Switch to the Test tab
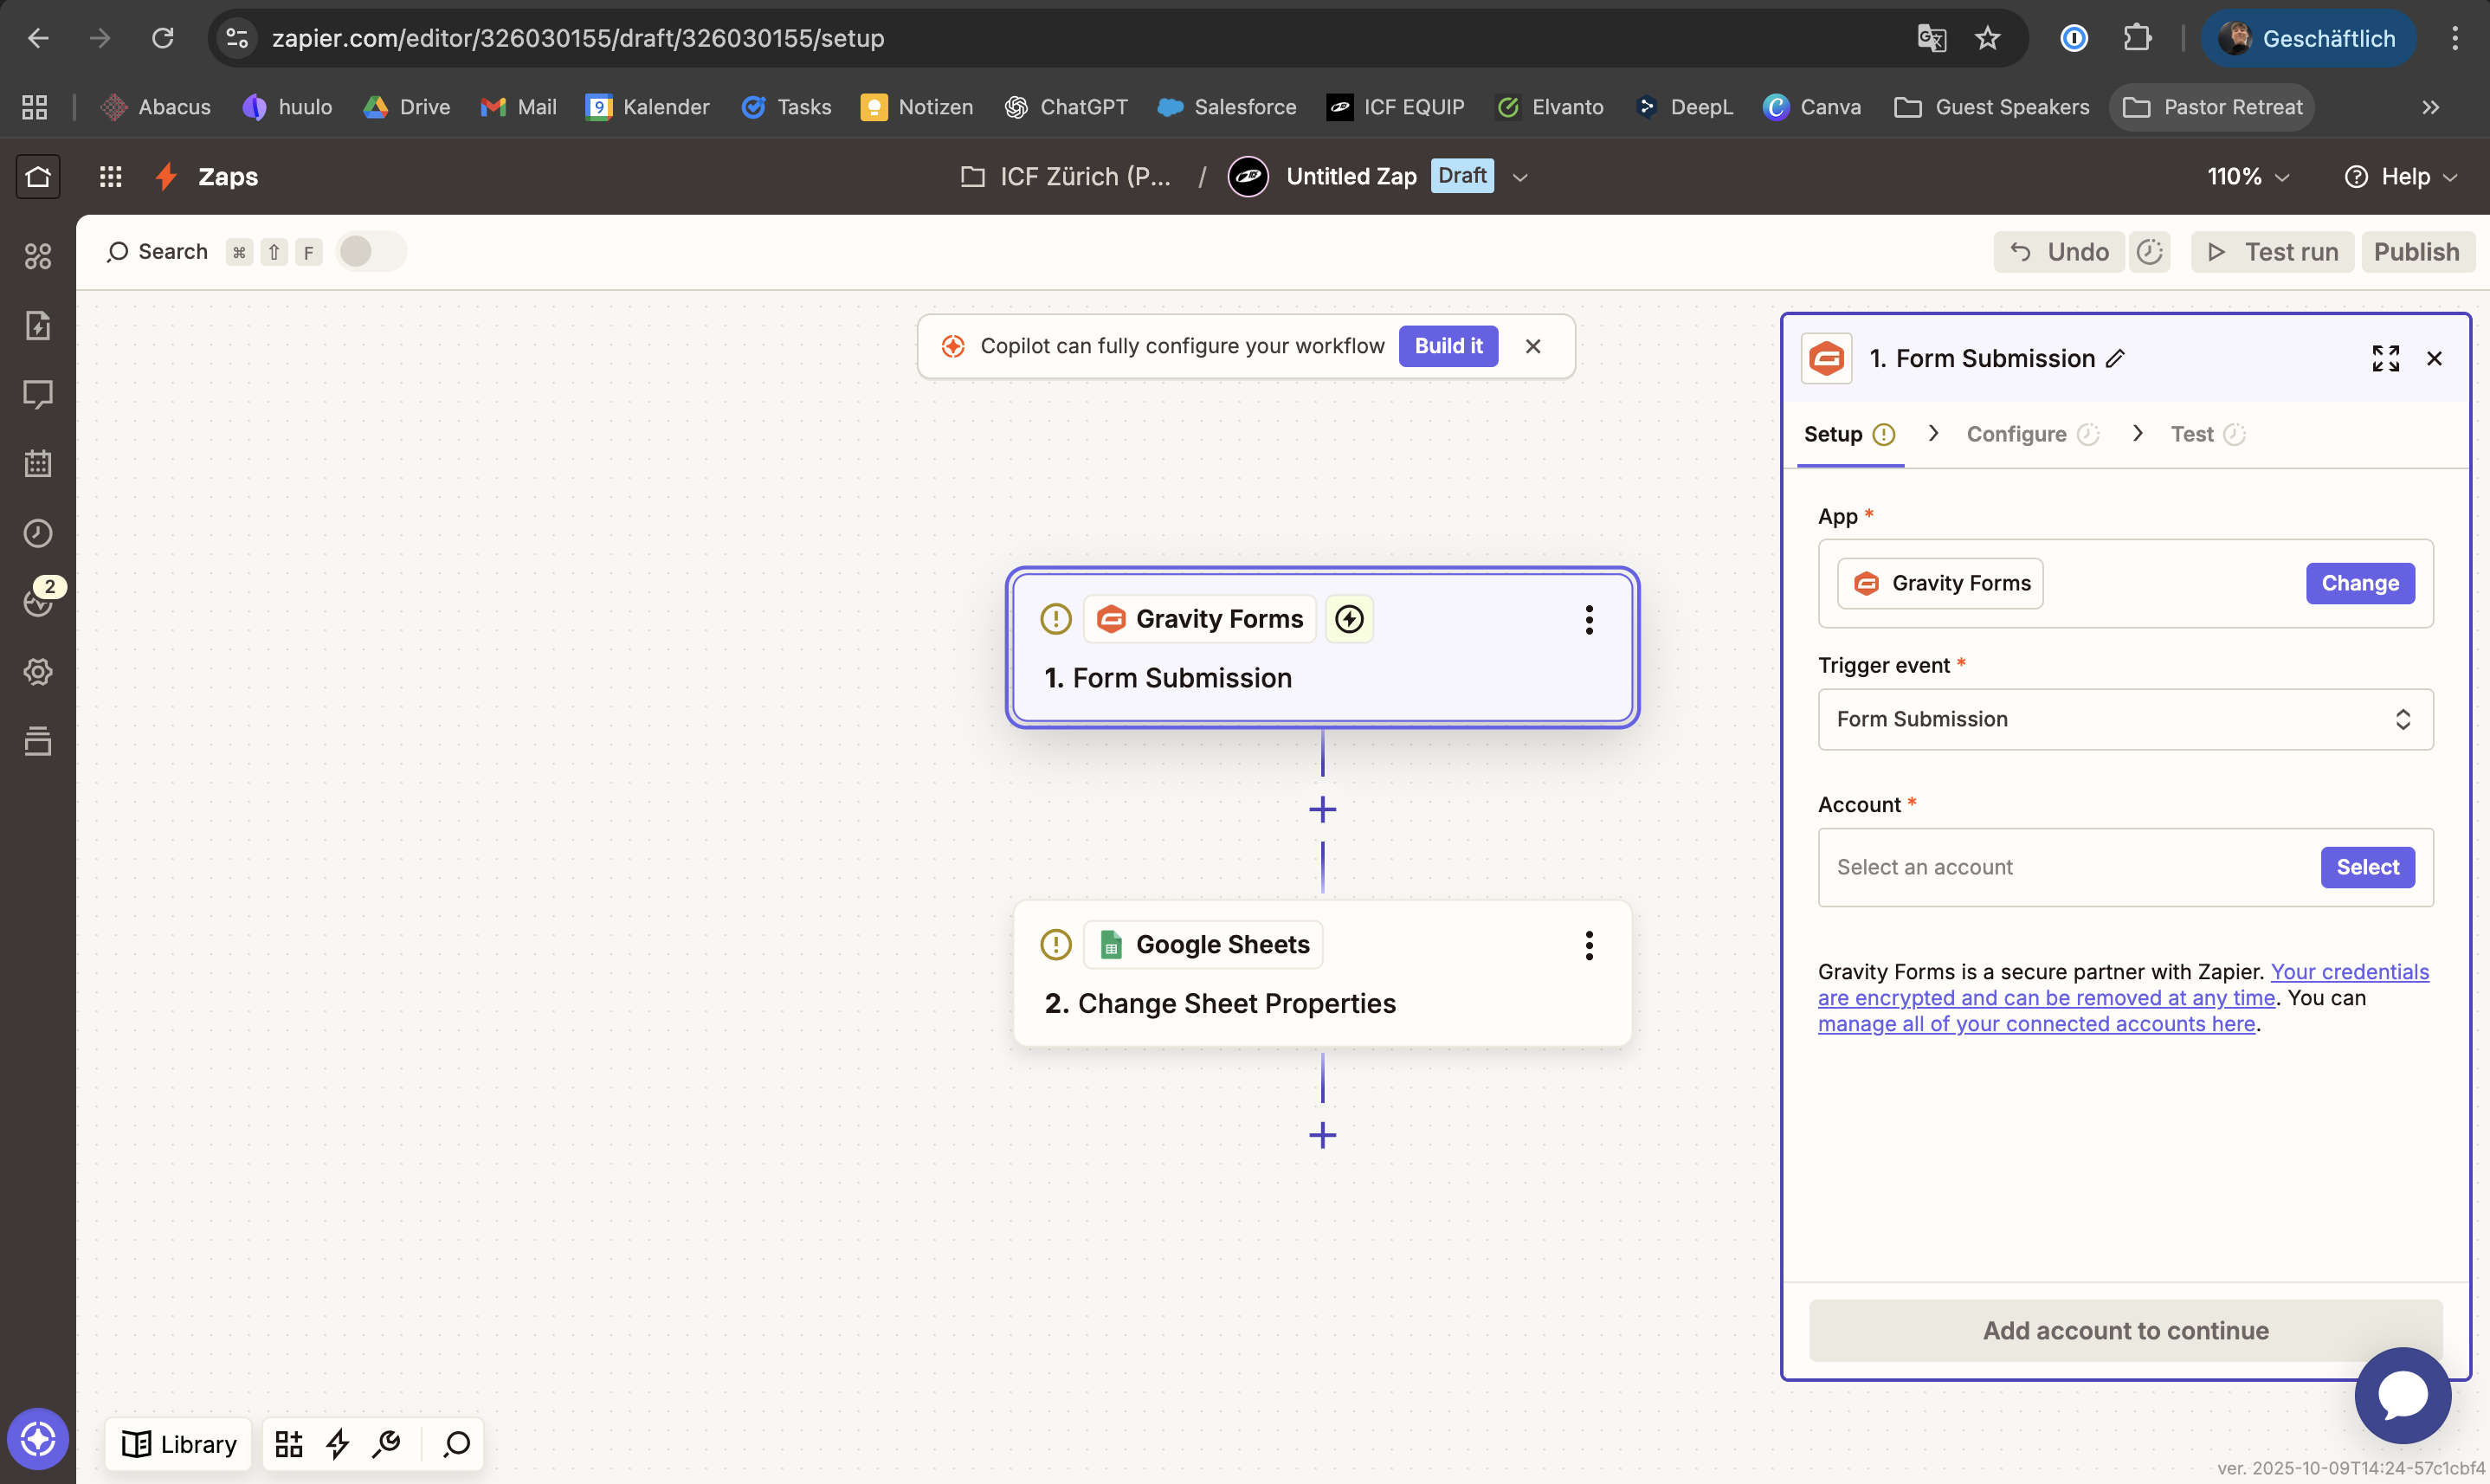The image size is (2490, 1484). point(2191,434)
